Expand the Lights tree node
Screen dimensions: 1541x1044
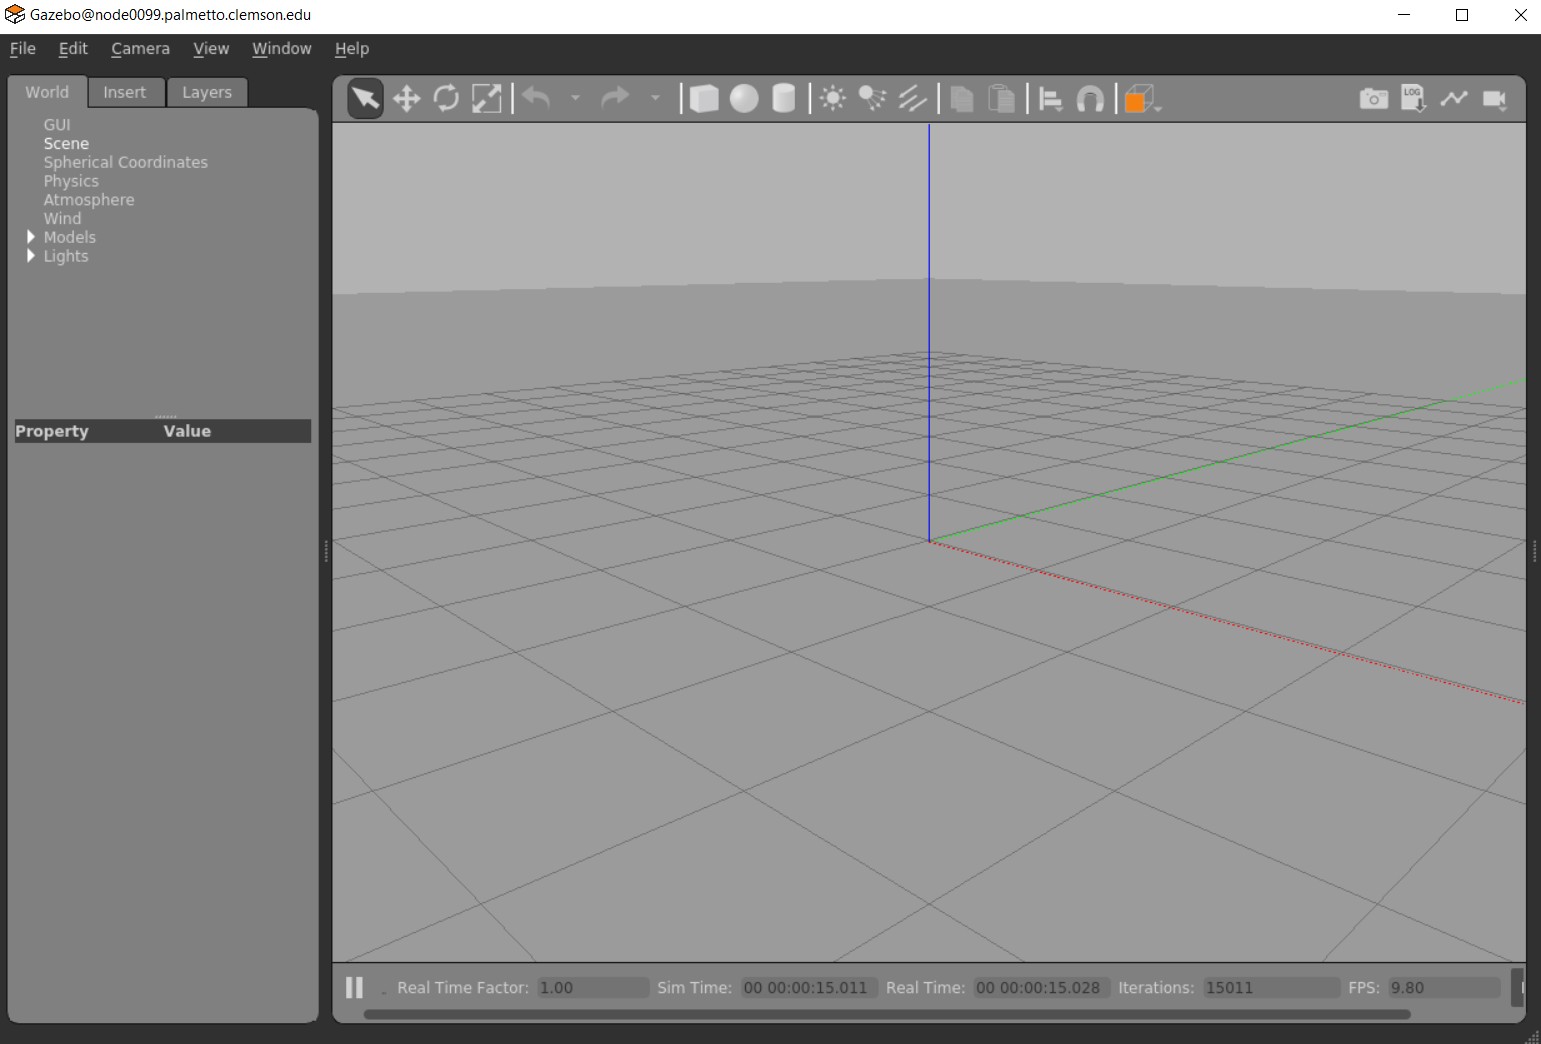[x=31, y=256]
